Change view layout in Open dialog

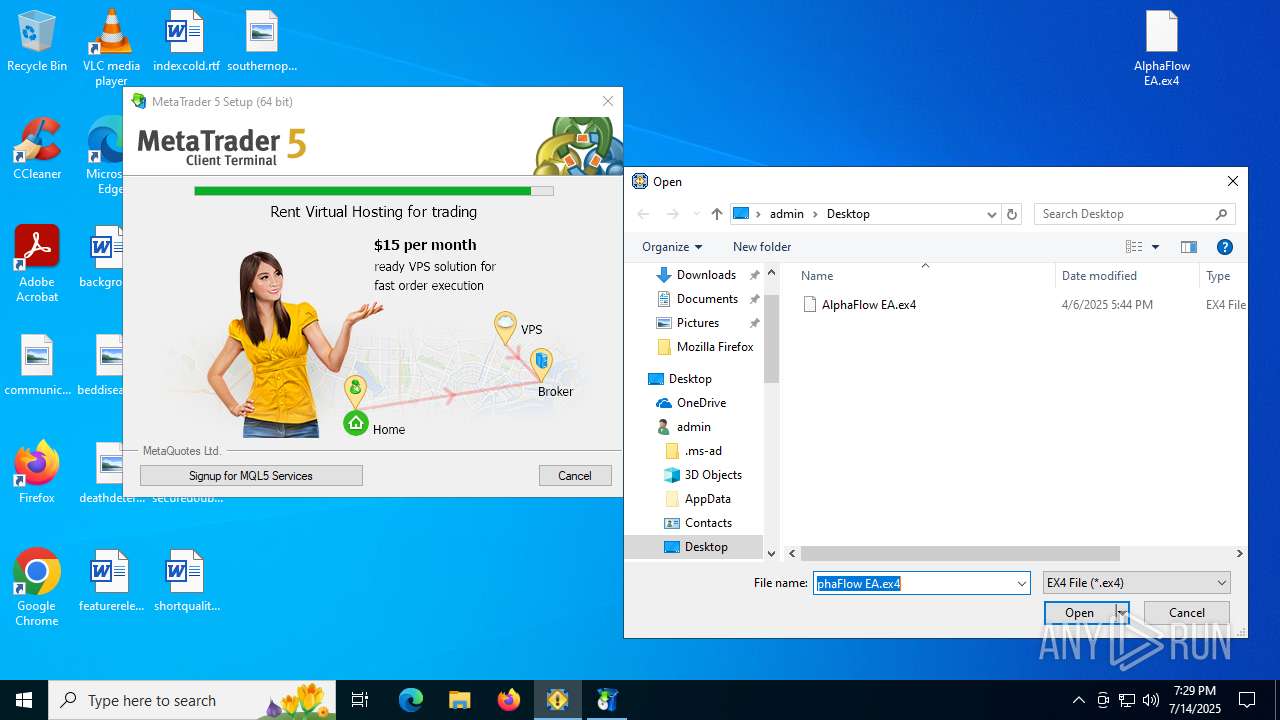point(1134,247)
